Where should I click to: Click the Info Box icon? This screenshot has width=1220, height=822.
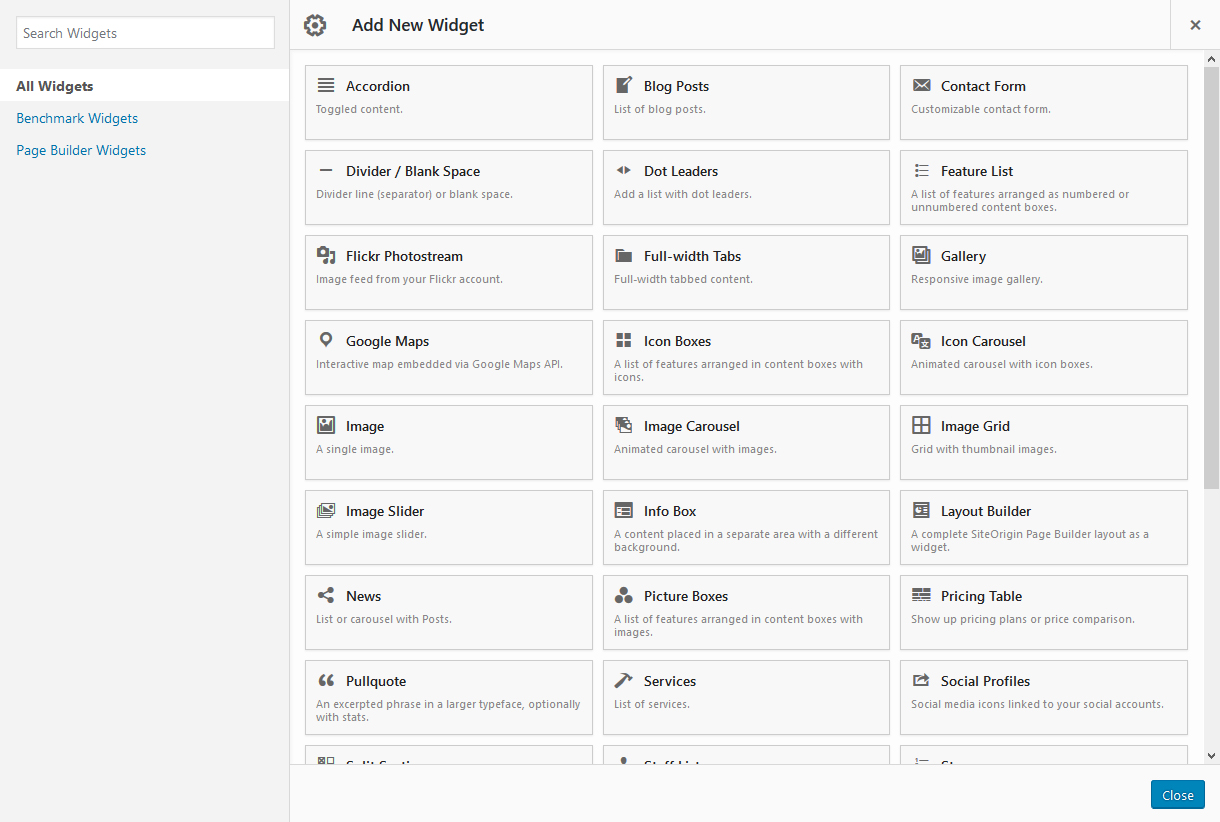click(x=623, y=511)
